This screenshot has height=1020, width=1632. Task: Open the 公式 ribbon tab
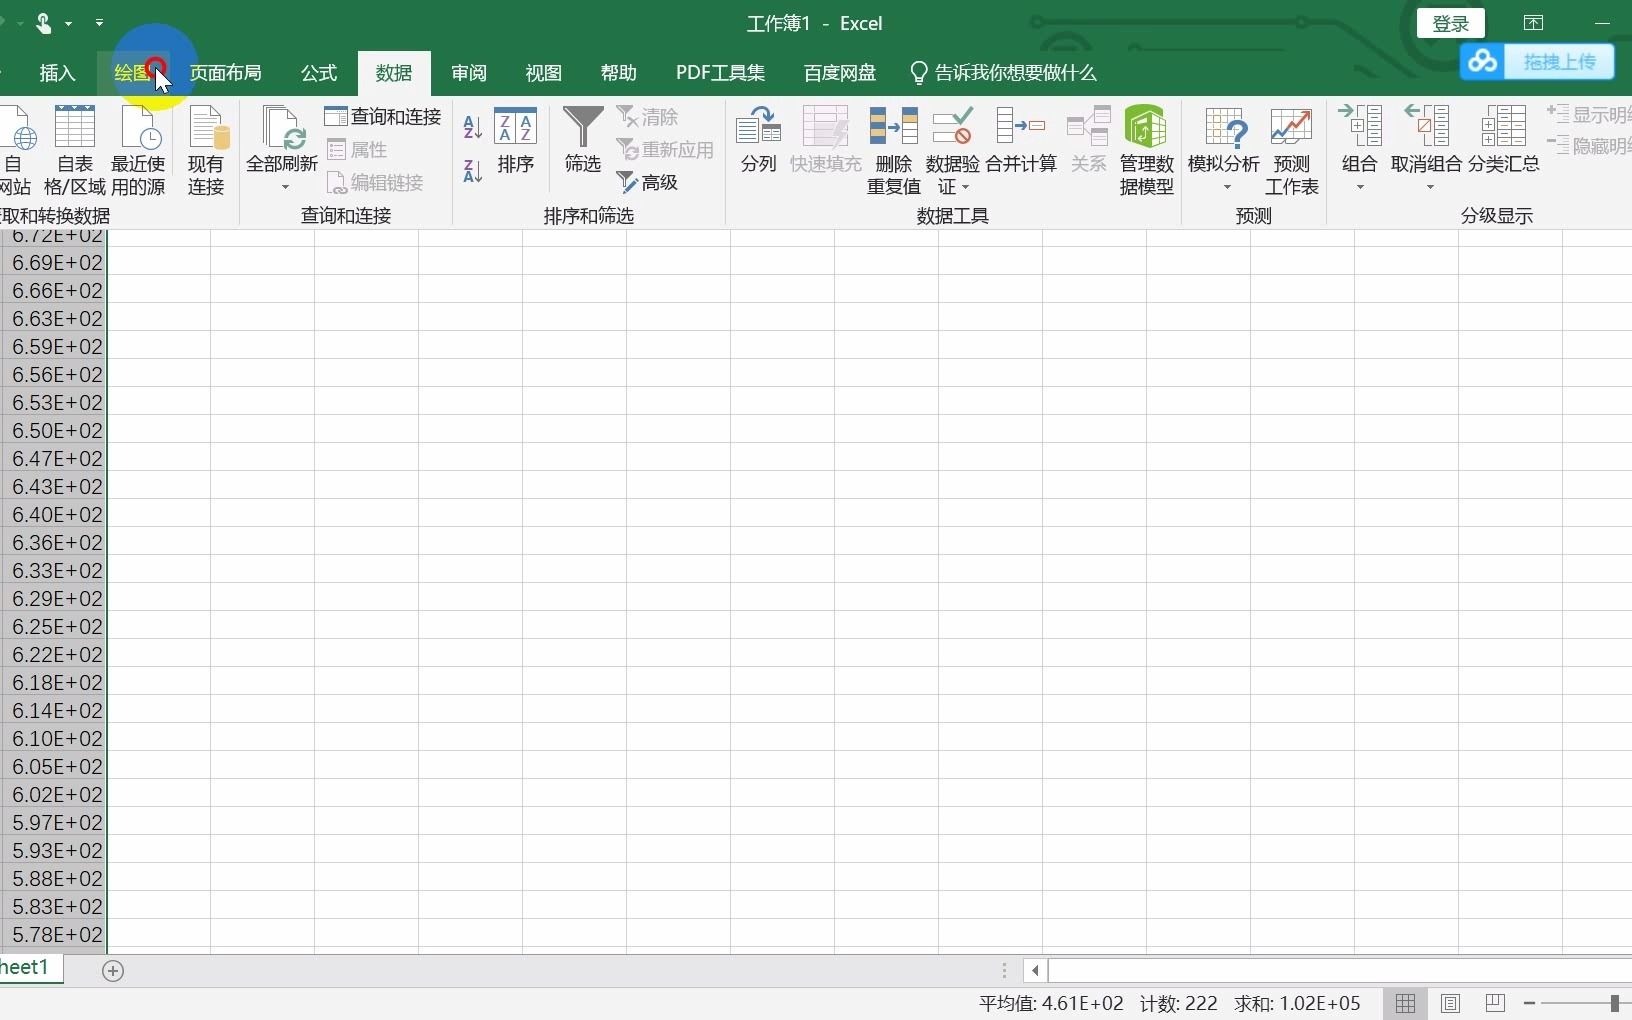click(x=319, y=73)
